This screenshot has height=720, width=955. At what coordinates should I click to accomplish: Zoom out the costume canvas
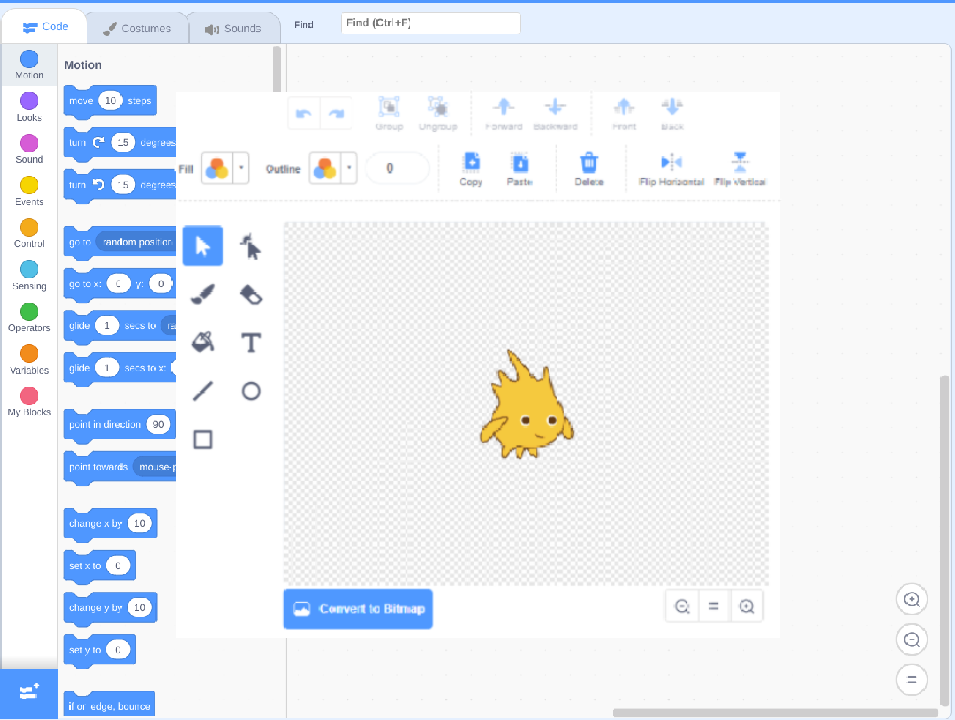pyautogui.click(x=682, y=607)
